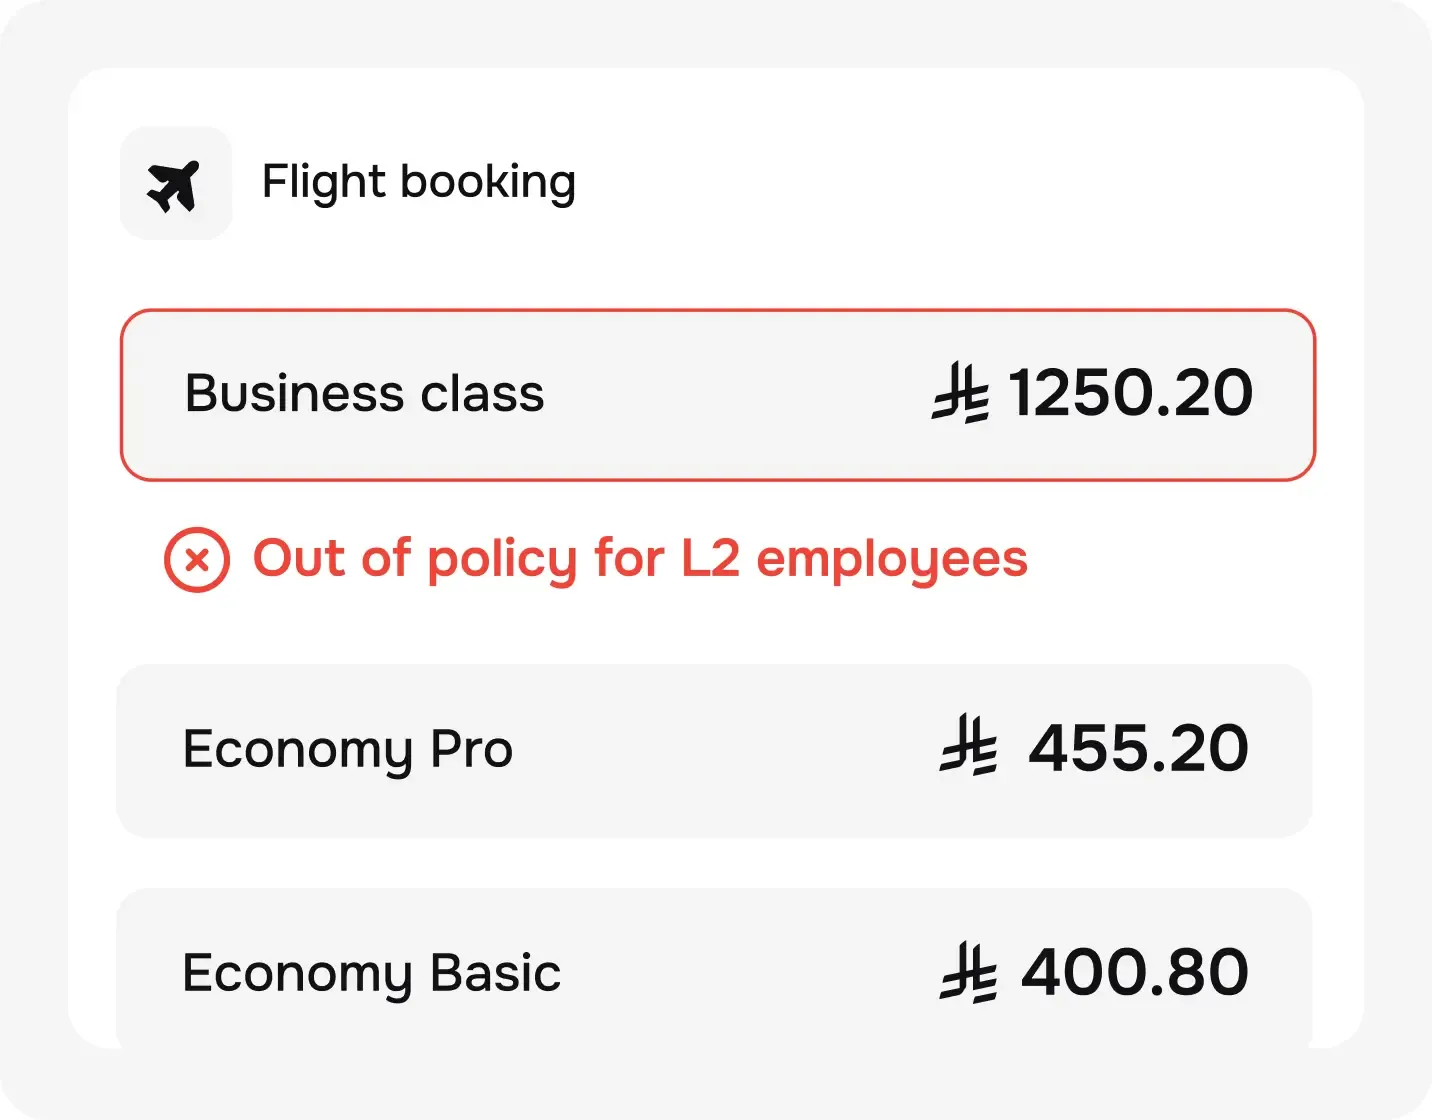
Task: Click the currency symbol beside 400.80
Action: pos(968,972)
